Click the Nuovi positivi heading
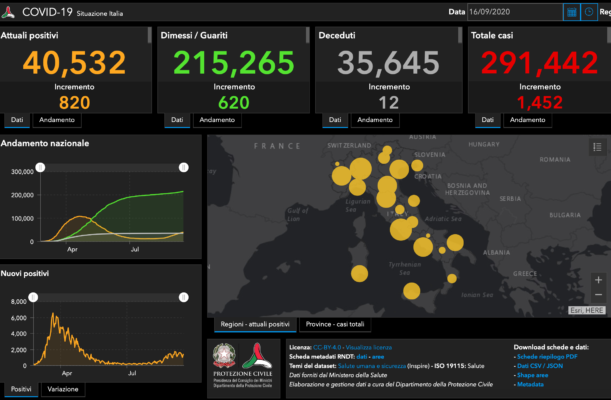Viewport: 611px width, 400px height. coord(25,274)
